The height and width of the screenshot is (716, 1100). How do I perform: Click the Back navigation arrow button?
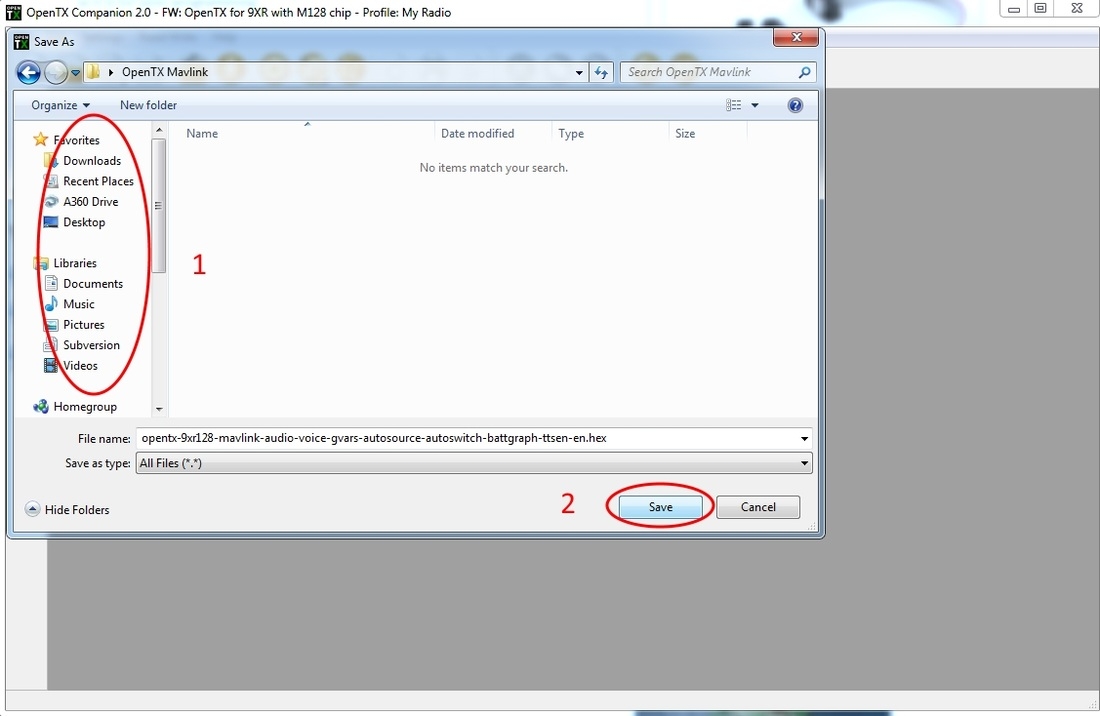tap(29, 72)
